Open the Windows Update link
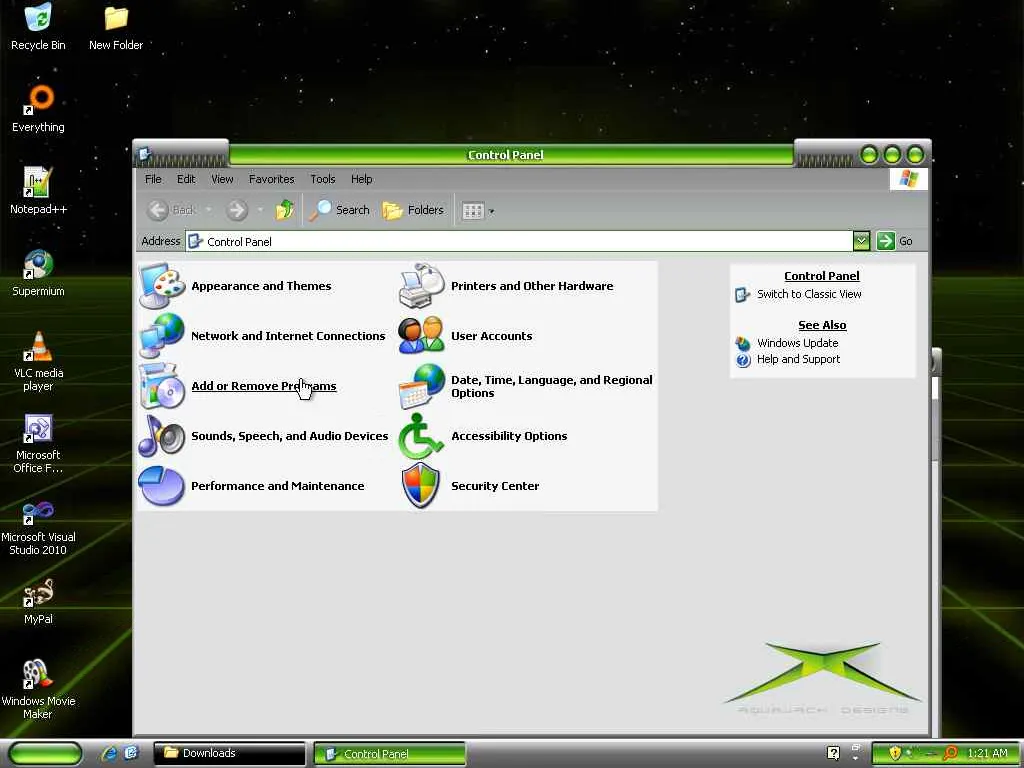This screenshot has width=1024, height=768. [797, 343]
